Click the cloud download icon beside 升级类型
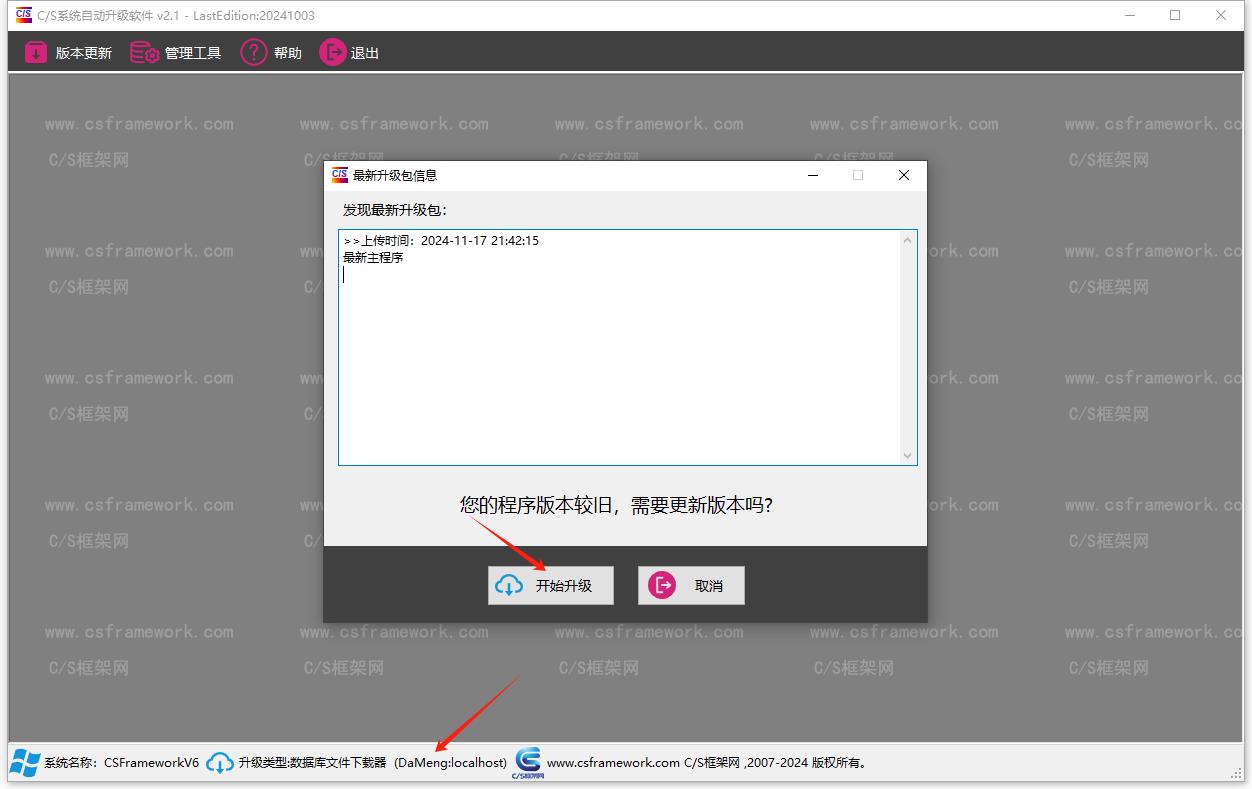The width and height of the screenshot is (1252, 789). pyautogui.click(x=220, y=763)
